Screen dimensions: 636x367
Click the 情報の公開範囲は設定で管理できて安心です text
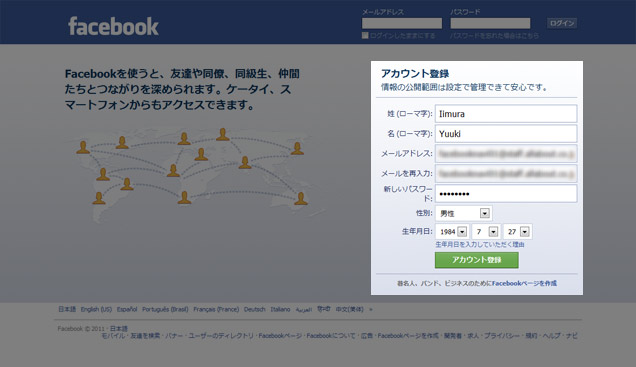click(x=464, y=87)
